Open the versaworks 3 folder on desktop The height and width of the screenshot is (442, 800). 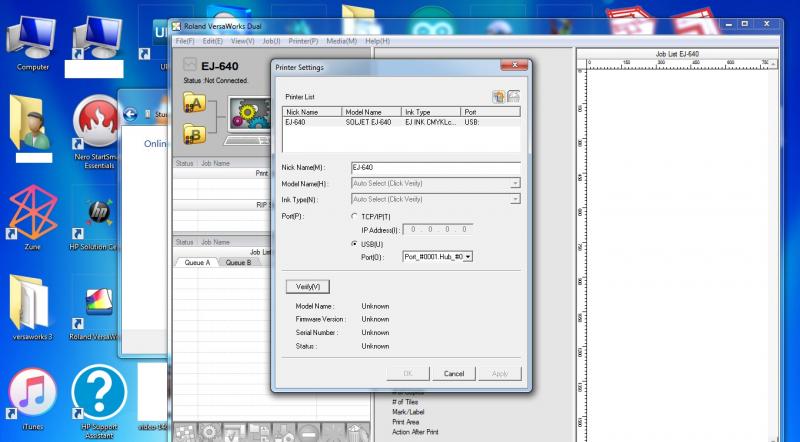[32, 308]
